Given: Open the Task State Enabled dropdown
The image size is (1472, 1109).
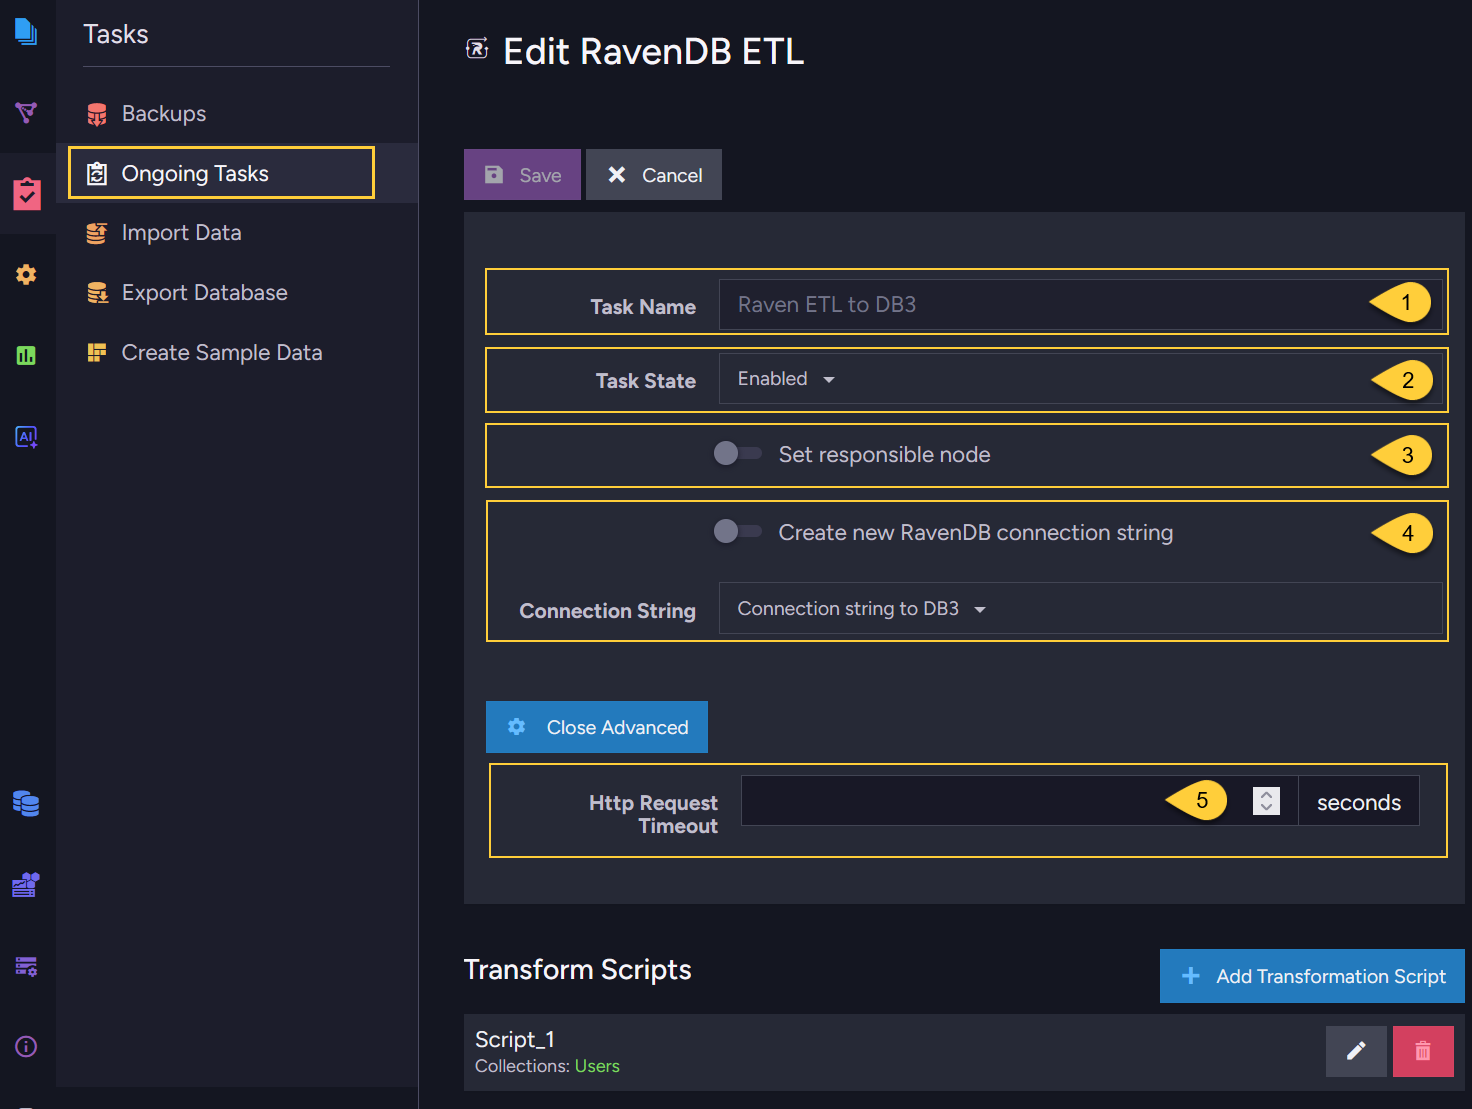Looking at the screenshot, I should click(x=1080, y=379).
